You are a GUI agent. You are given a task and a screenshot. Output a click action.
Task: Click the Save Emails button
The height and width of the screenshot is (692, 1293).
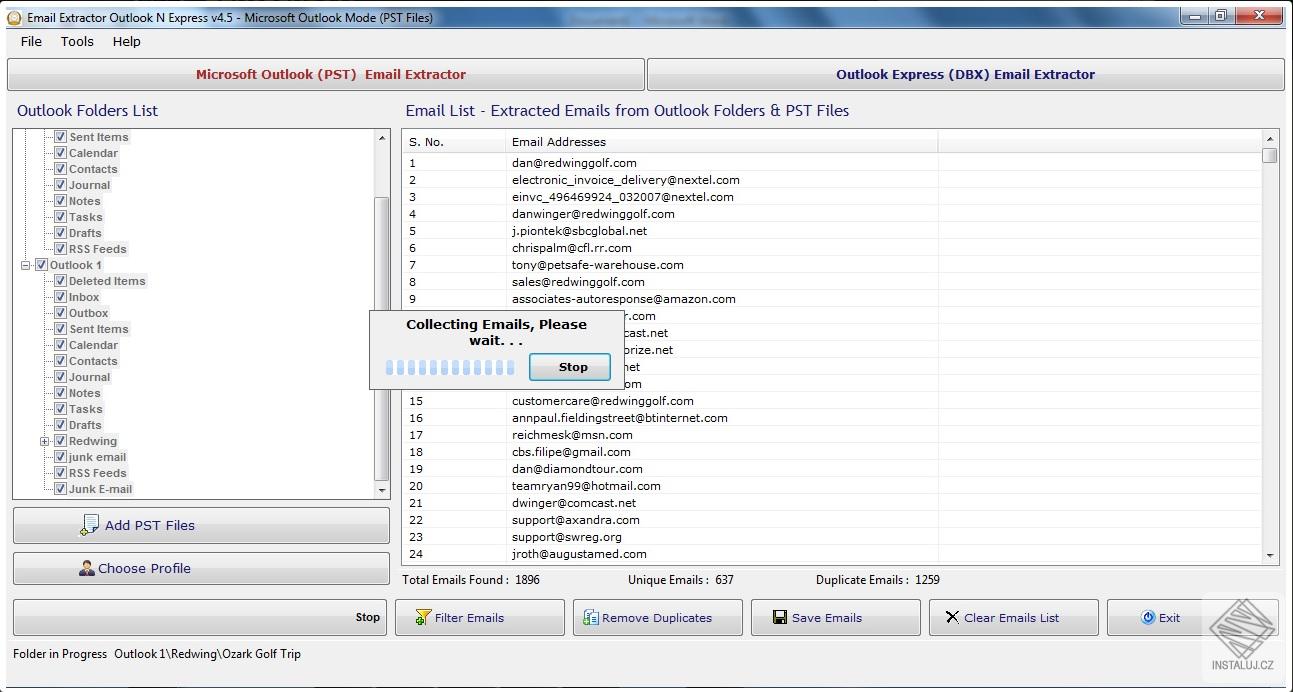pos(836,617)
